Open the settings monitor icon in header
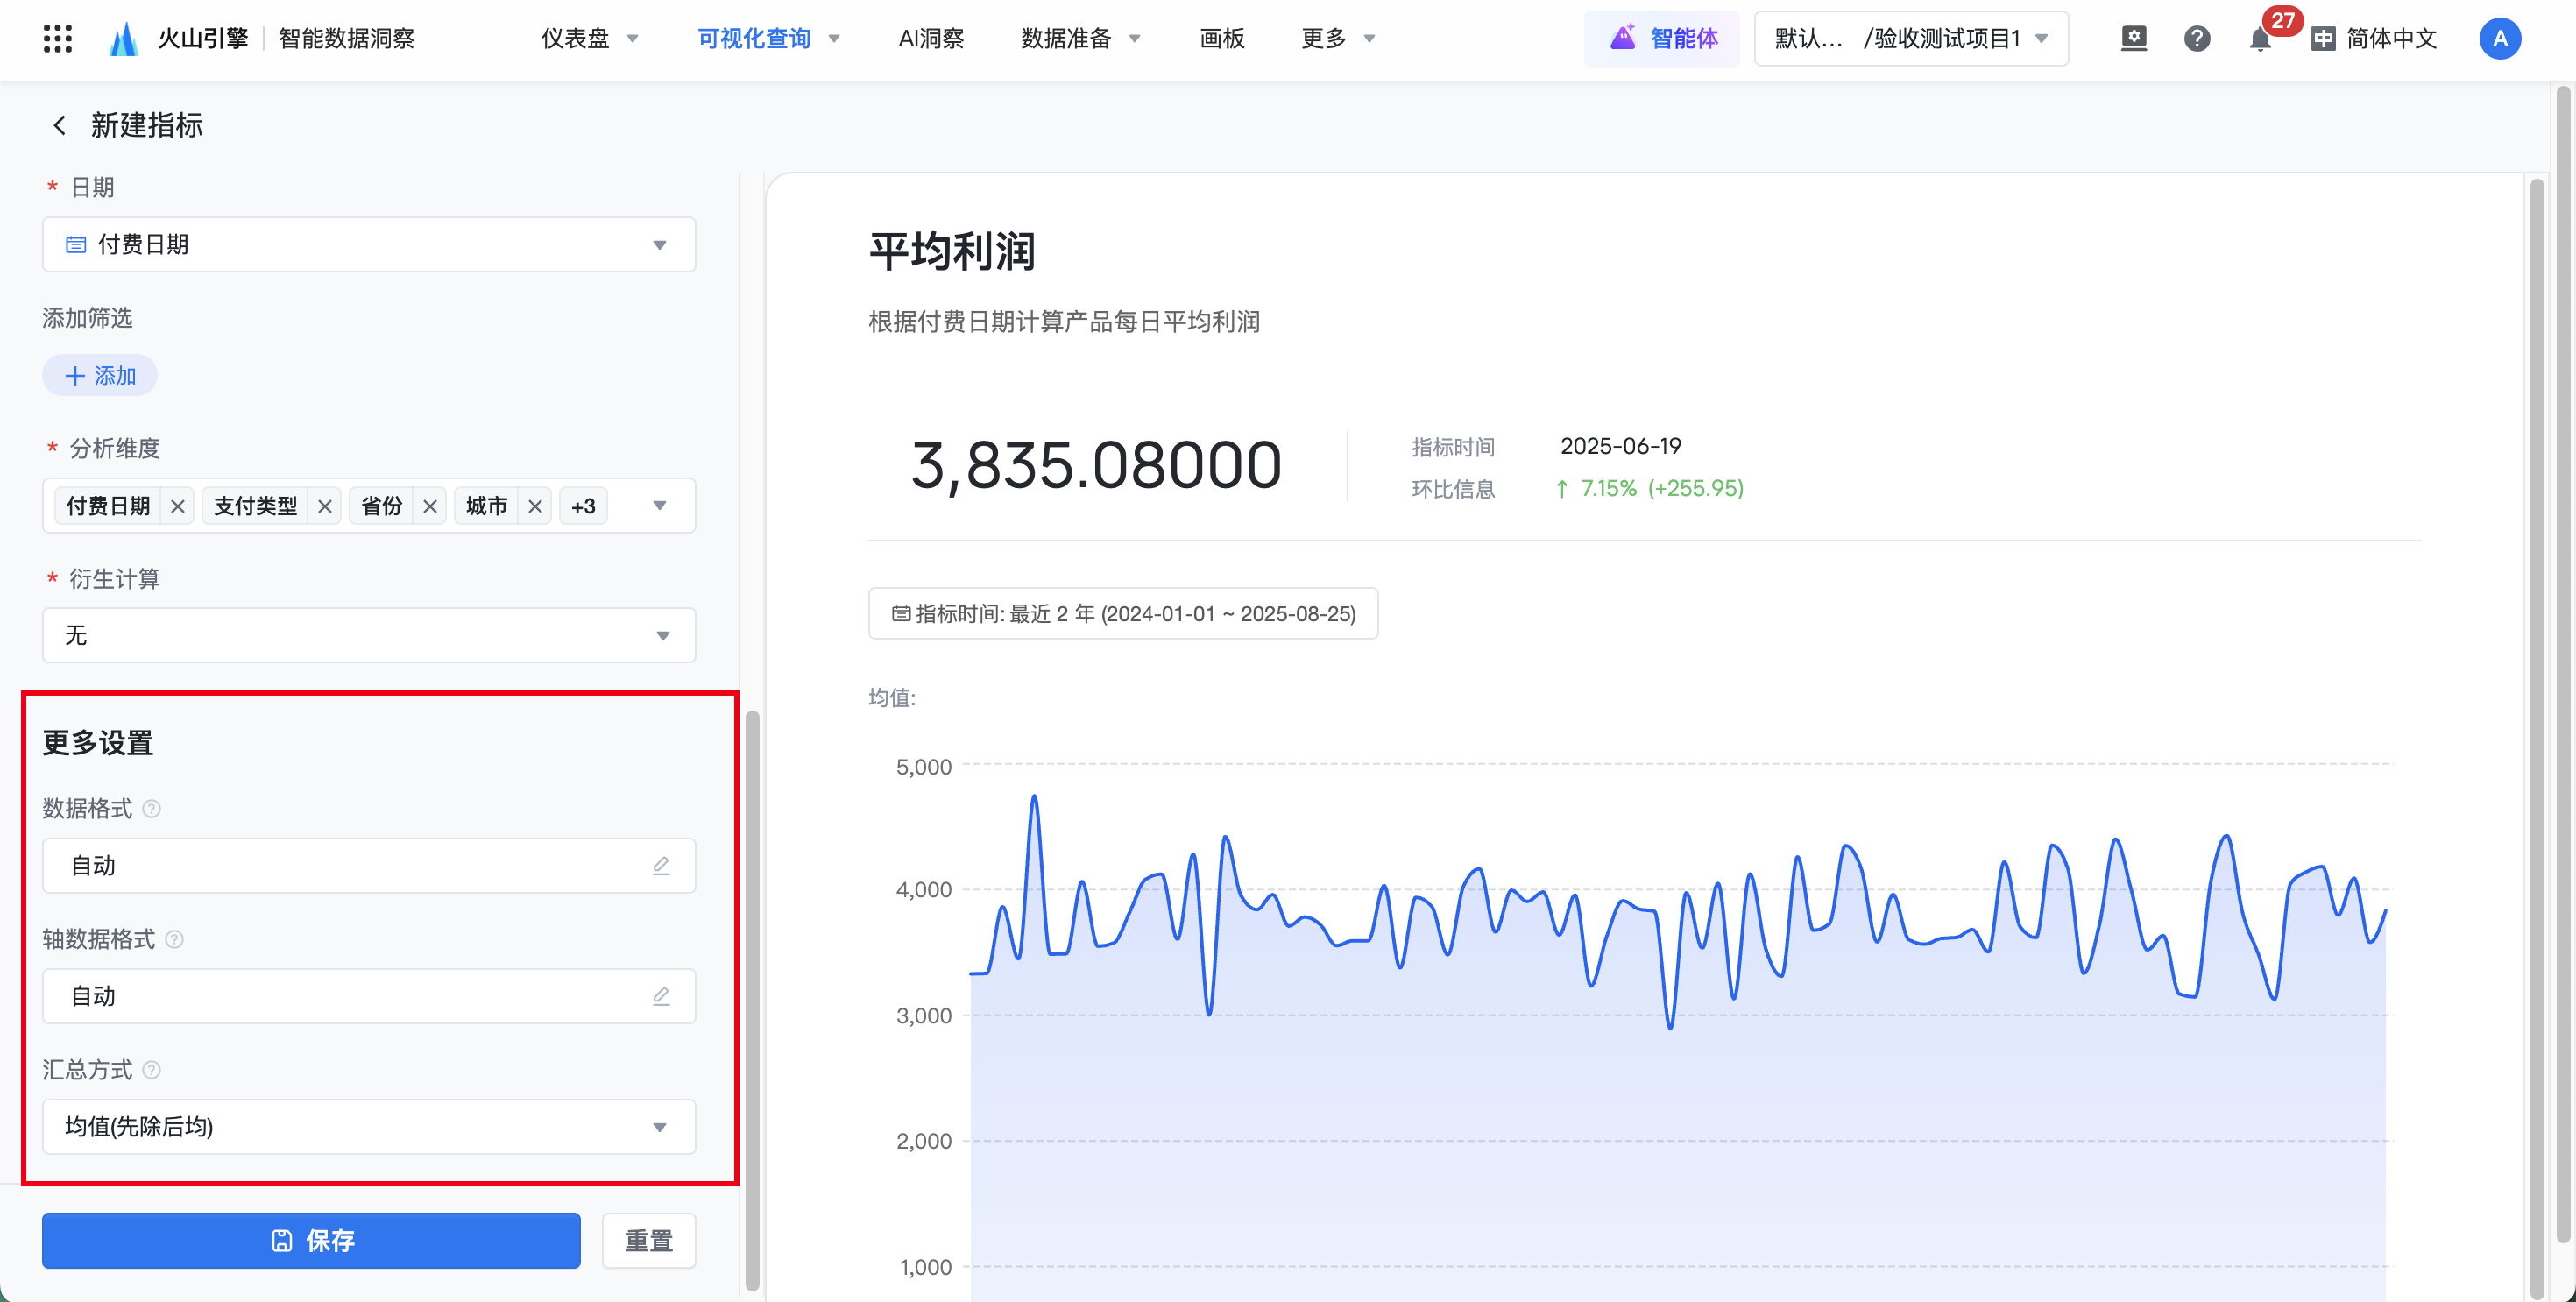Viewport: 2576px width, 1302px height. tap(2133, 39)
